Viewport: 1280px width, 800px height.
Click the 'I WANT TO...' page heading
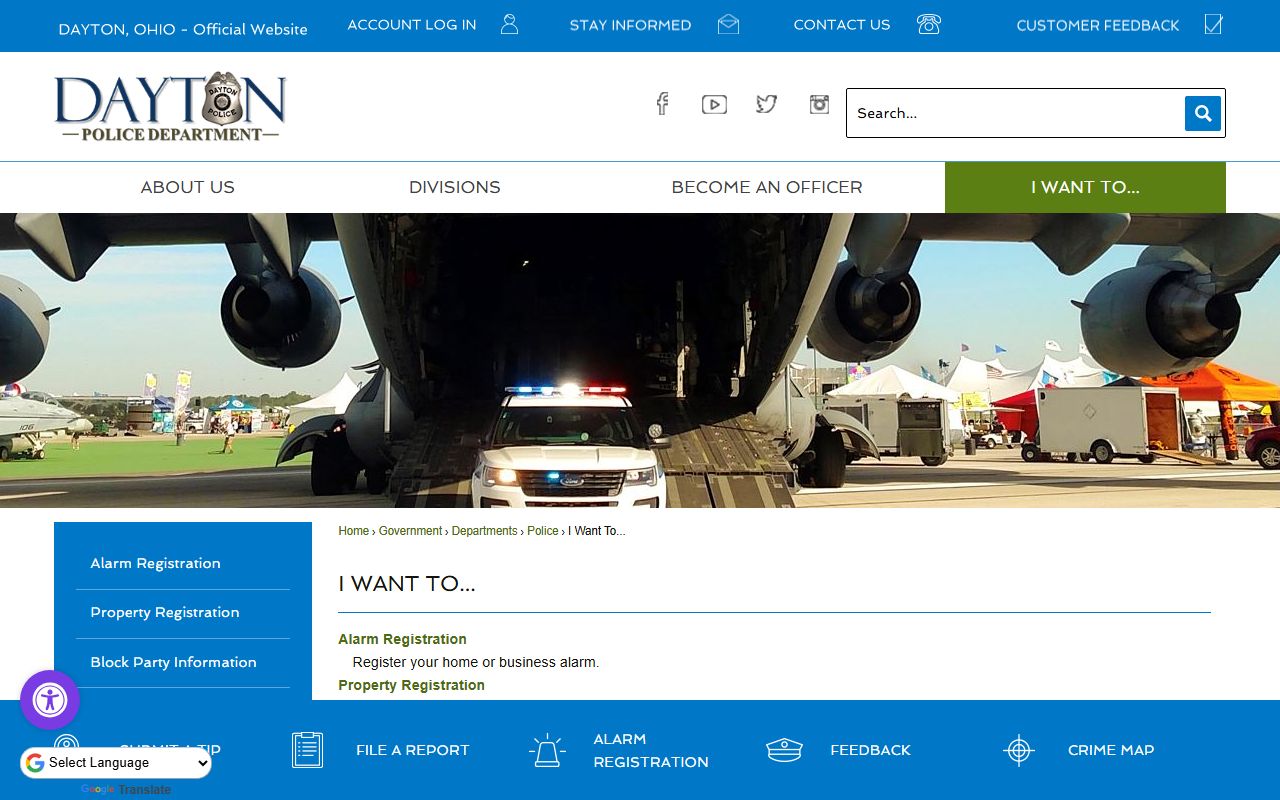click(x=407, y=584)
